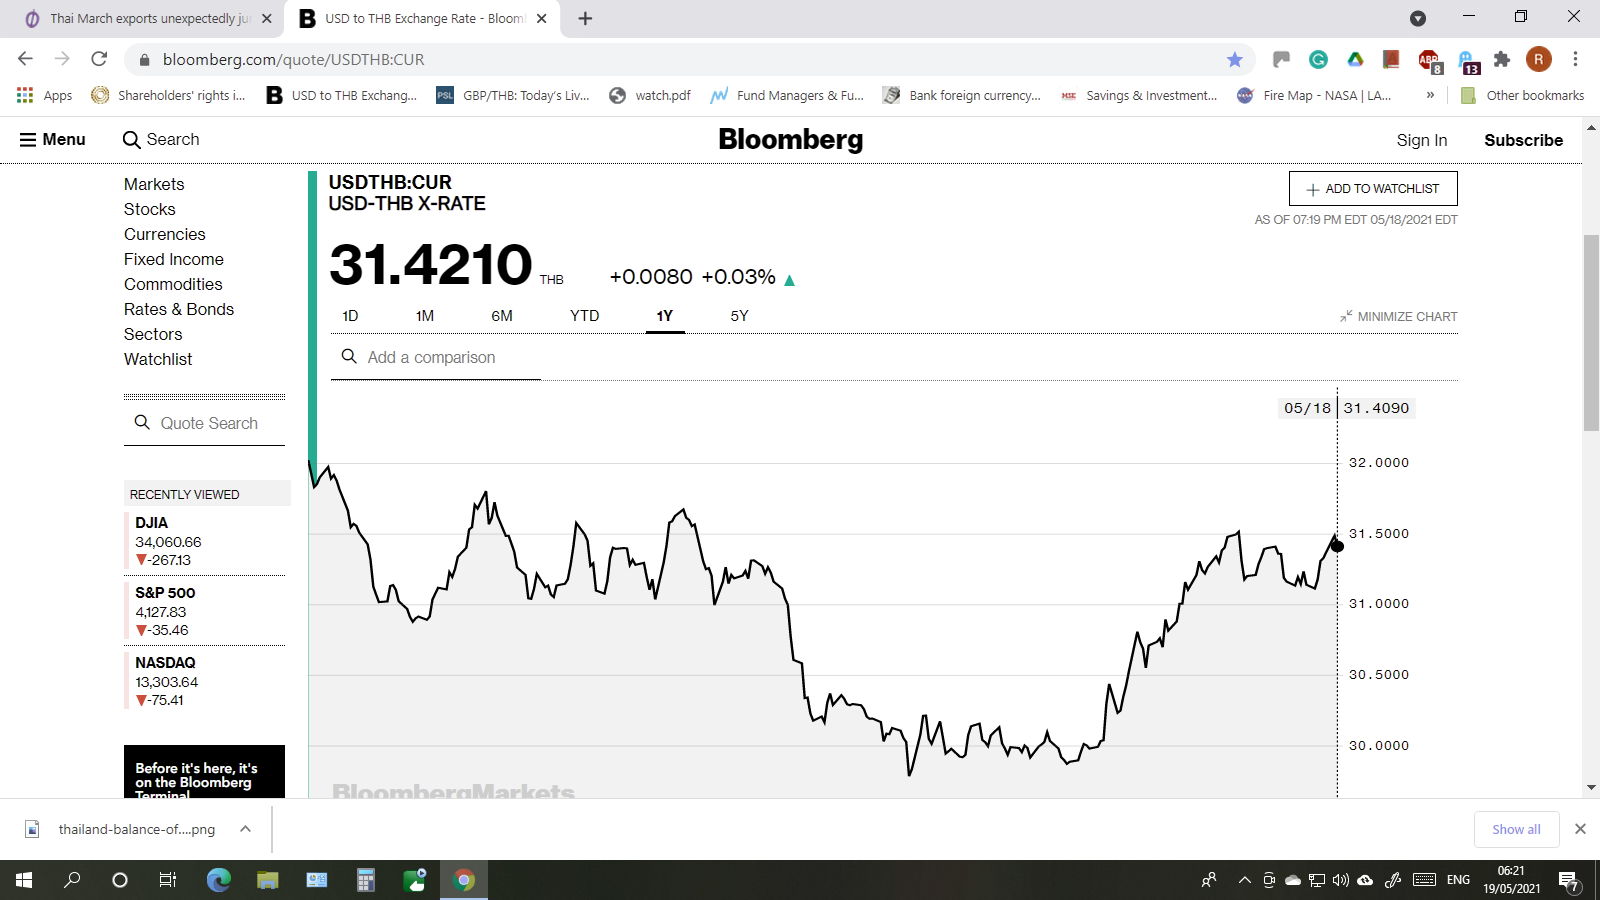Screen dimensions: 1600x900
Task: Click the browser address bar URL
Action: coord(293,60)
